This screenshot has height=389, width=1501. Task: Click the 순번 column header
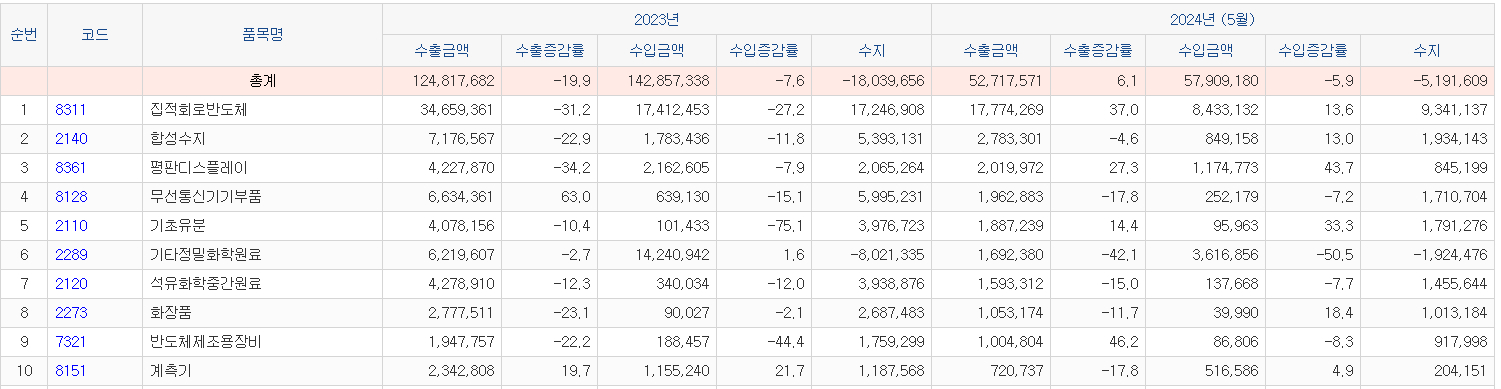point(24,34)
